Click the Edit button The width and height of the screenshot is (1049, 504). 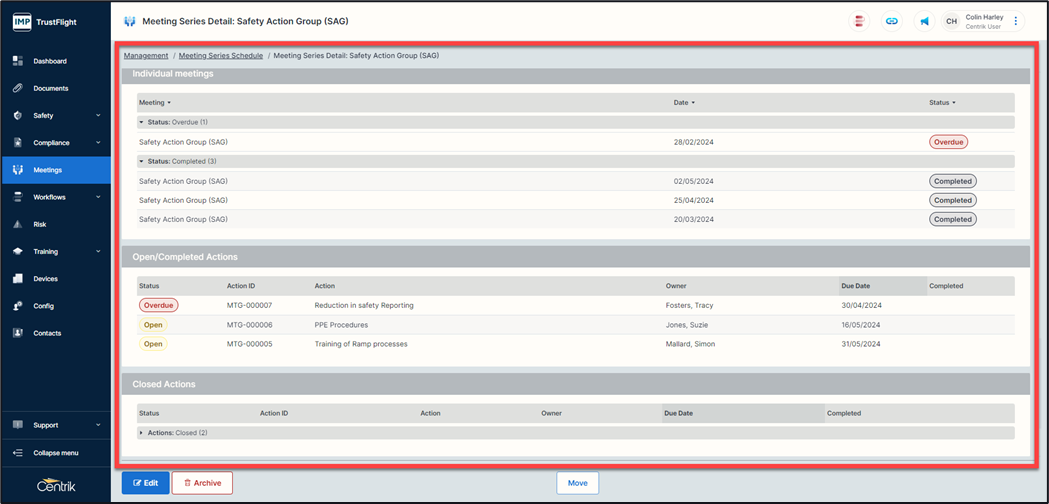point(145,483)
